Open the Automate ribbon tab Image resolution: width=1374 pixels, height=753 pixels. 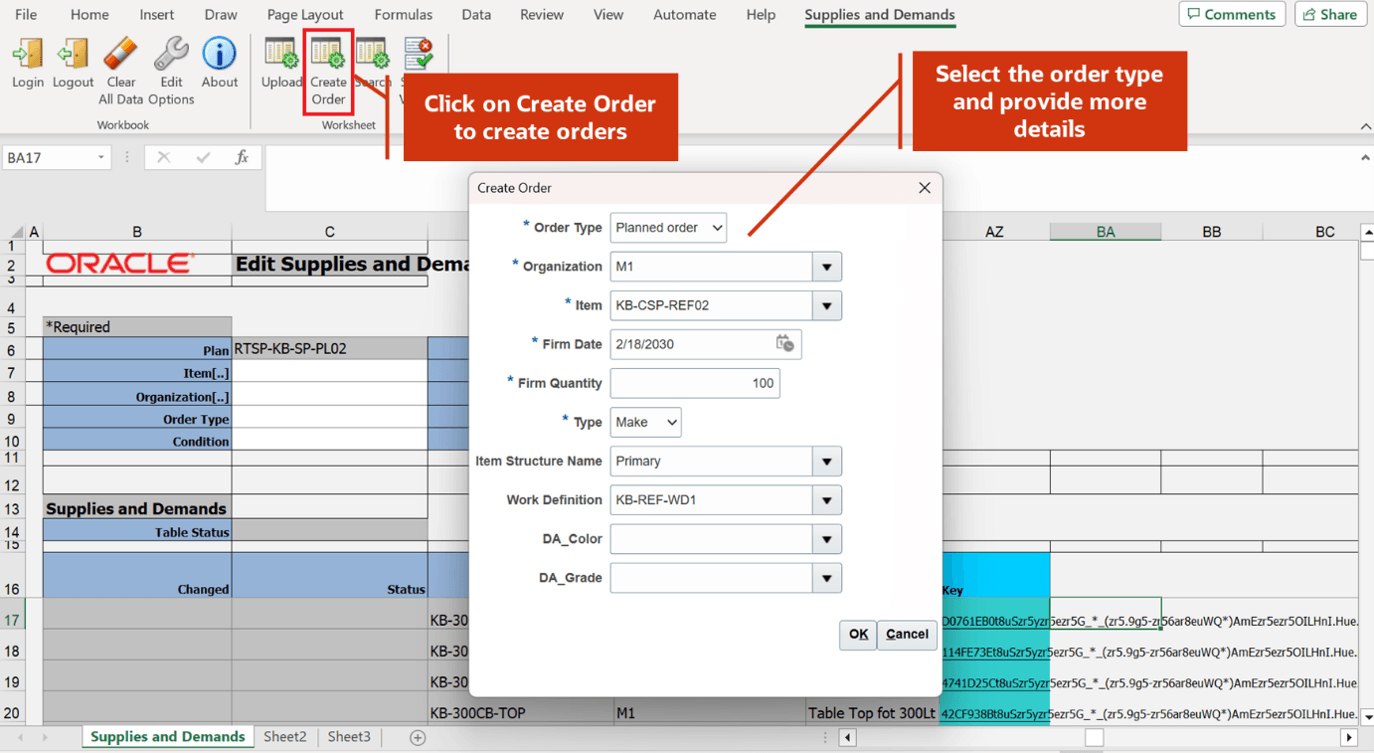click(684, 15)
